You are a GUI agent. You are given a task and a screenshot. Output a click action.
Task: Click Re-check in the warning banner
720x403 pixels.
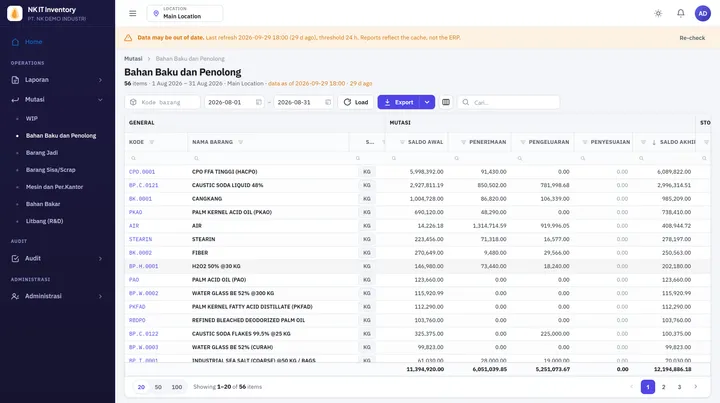pos(692,38)
